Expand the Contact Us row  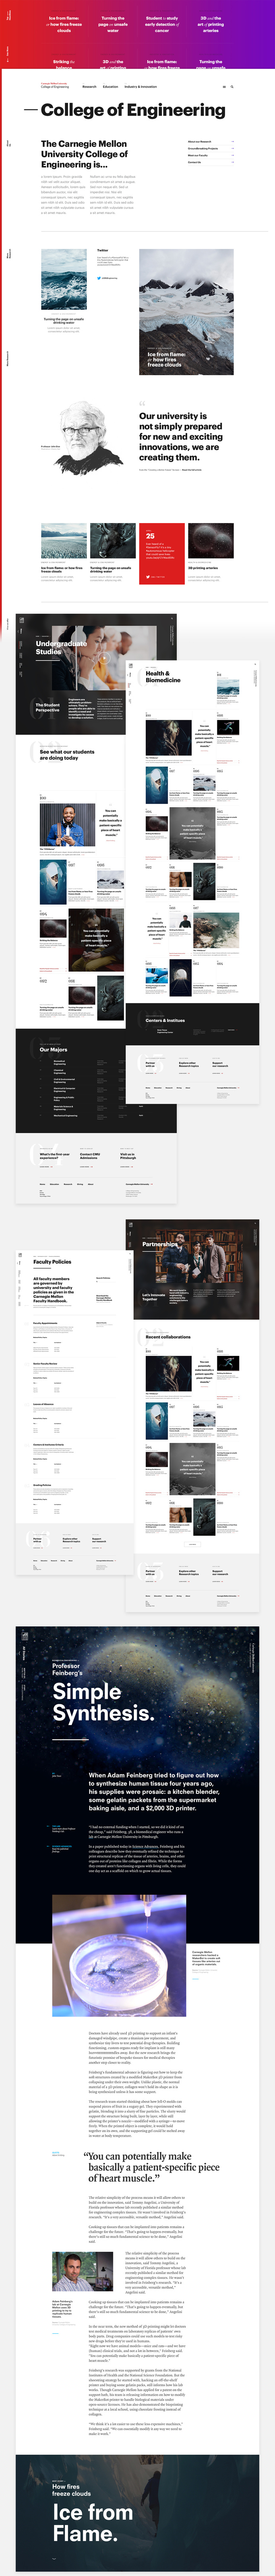point(211,162)
